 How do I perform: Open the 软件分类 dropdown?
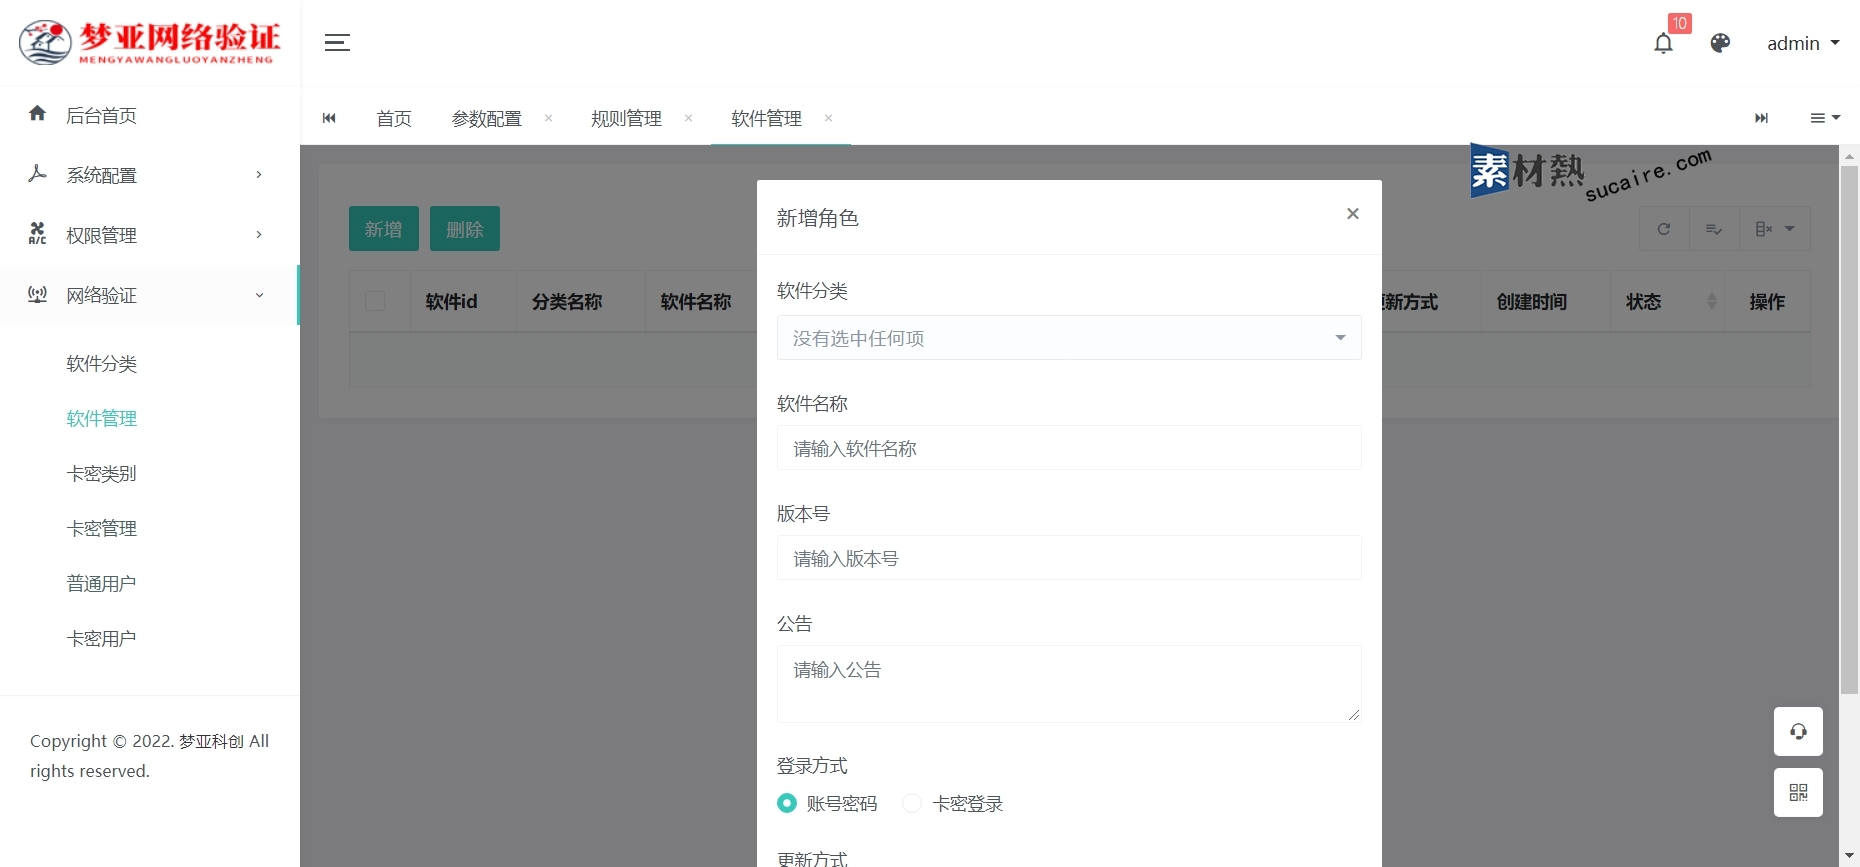coord(1068,338)
